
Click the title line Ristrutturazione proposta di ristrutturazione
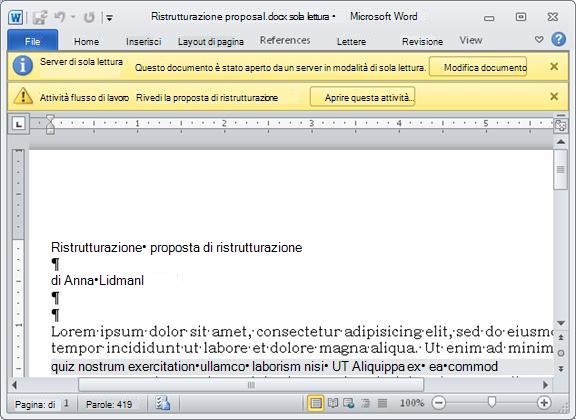tap(177, 247)
